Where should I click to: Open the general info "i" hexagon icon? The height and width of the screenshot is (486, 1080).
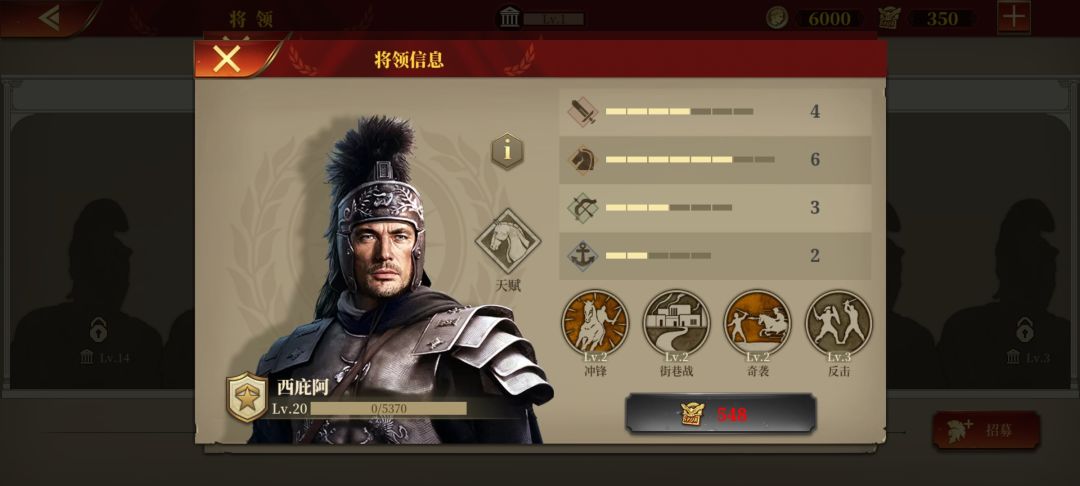pos(508,151)
